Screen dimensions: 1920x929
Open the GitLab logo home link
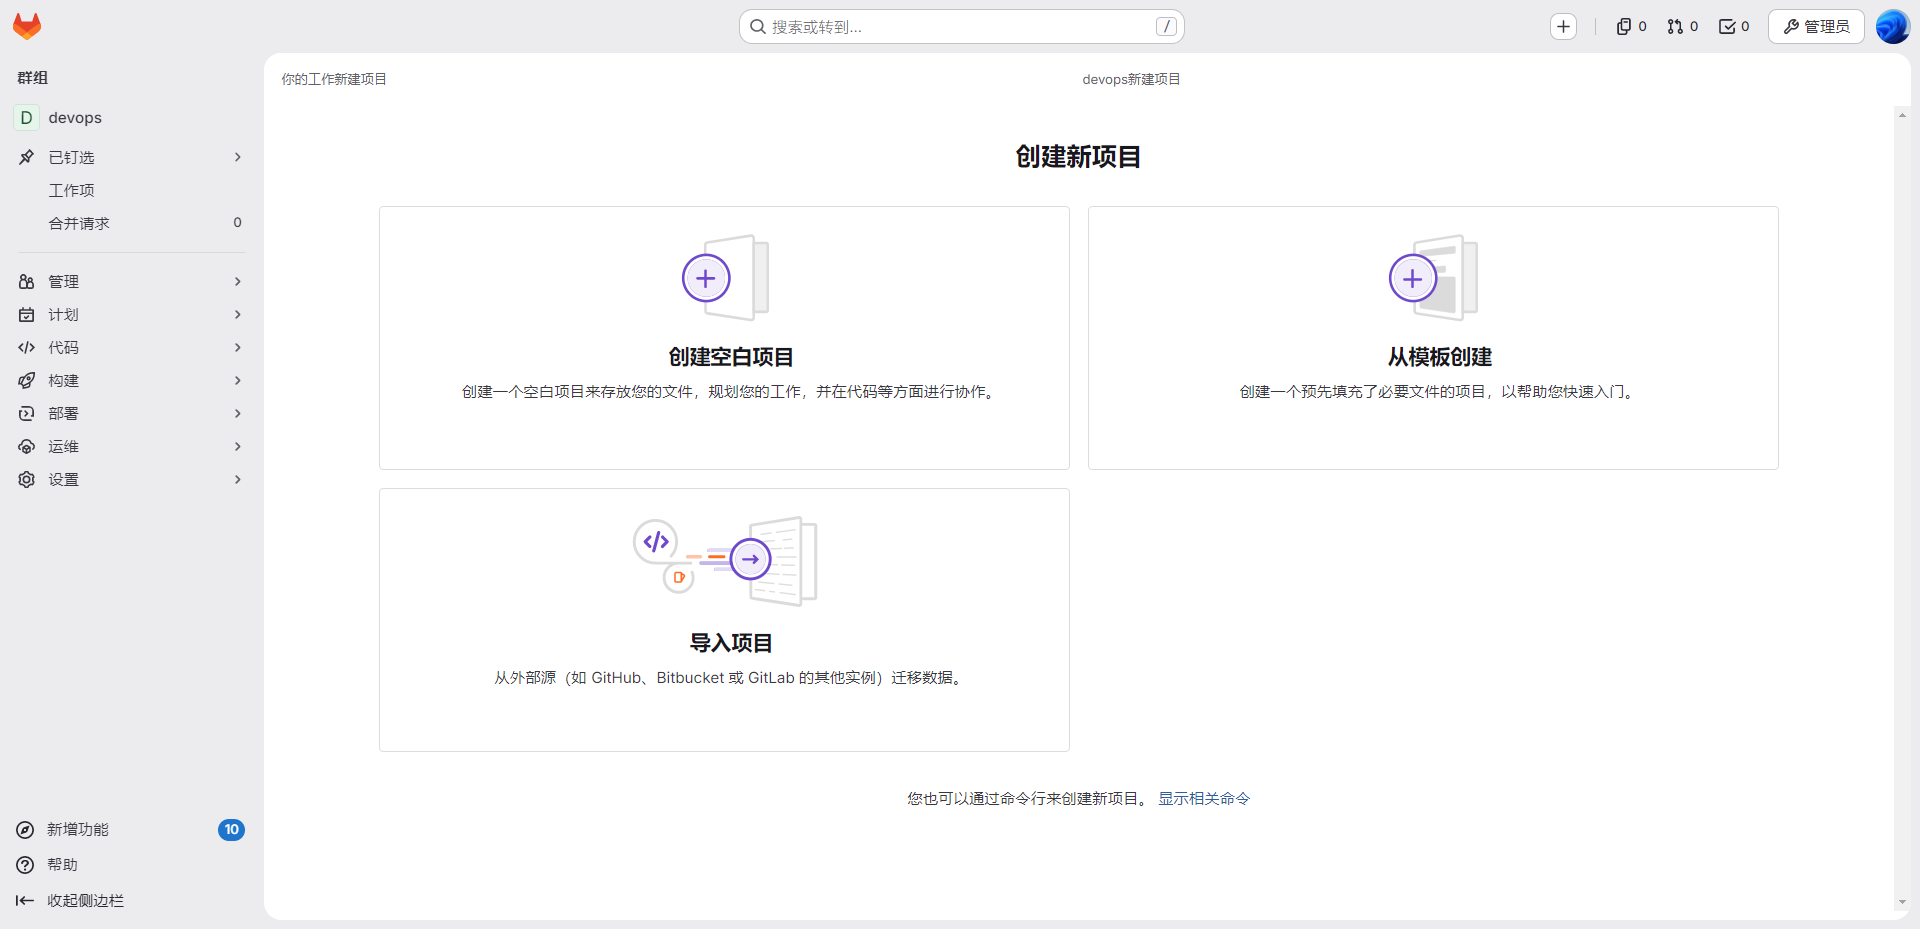[x=27, y=27]
